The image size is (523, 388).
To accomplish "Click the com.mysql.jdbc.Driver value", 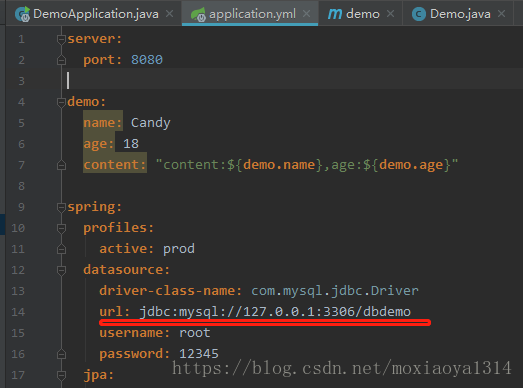I will point(335,291).
